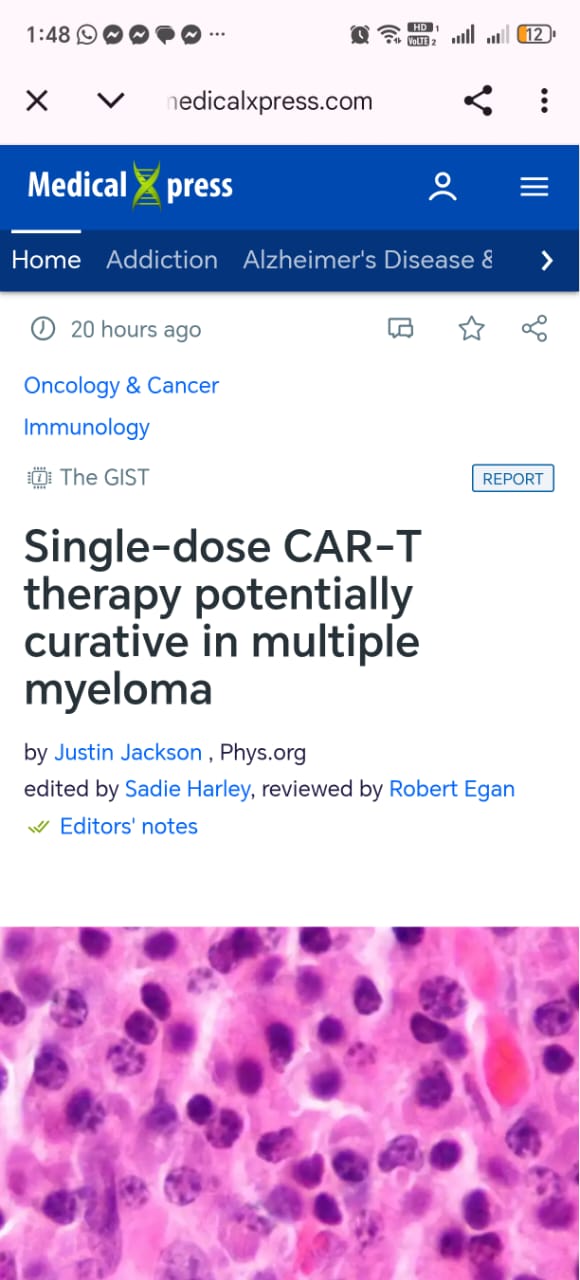Screen dimensions: 580x1280
Task: Switch to the Addiction tab
Action: 162,260
